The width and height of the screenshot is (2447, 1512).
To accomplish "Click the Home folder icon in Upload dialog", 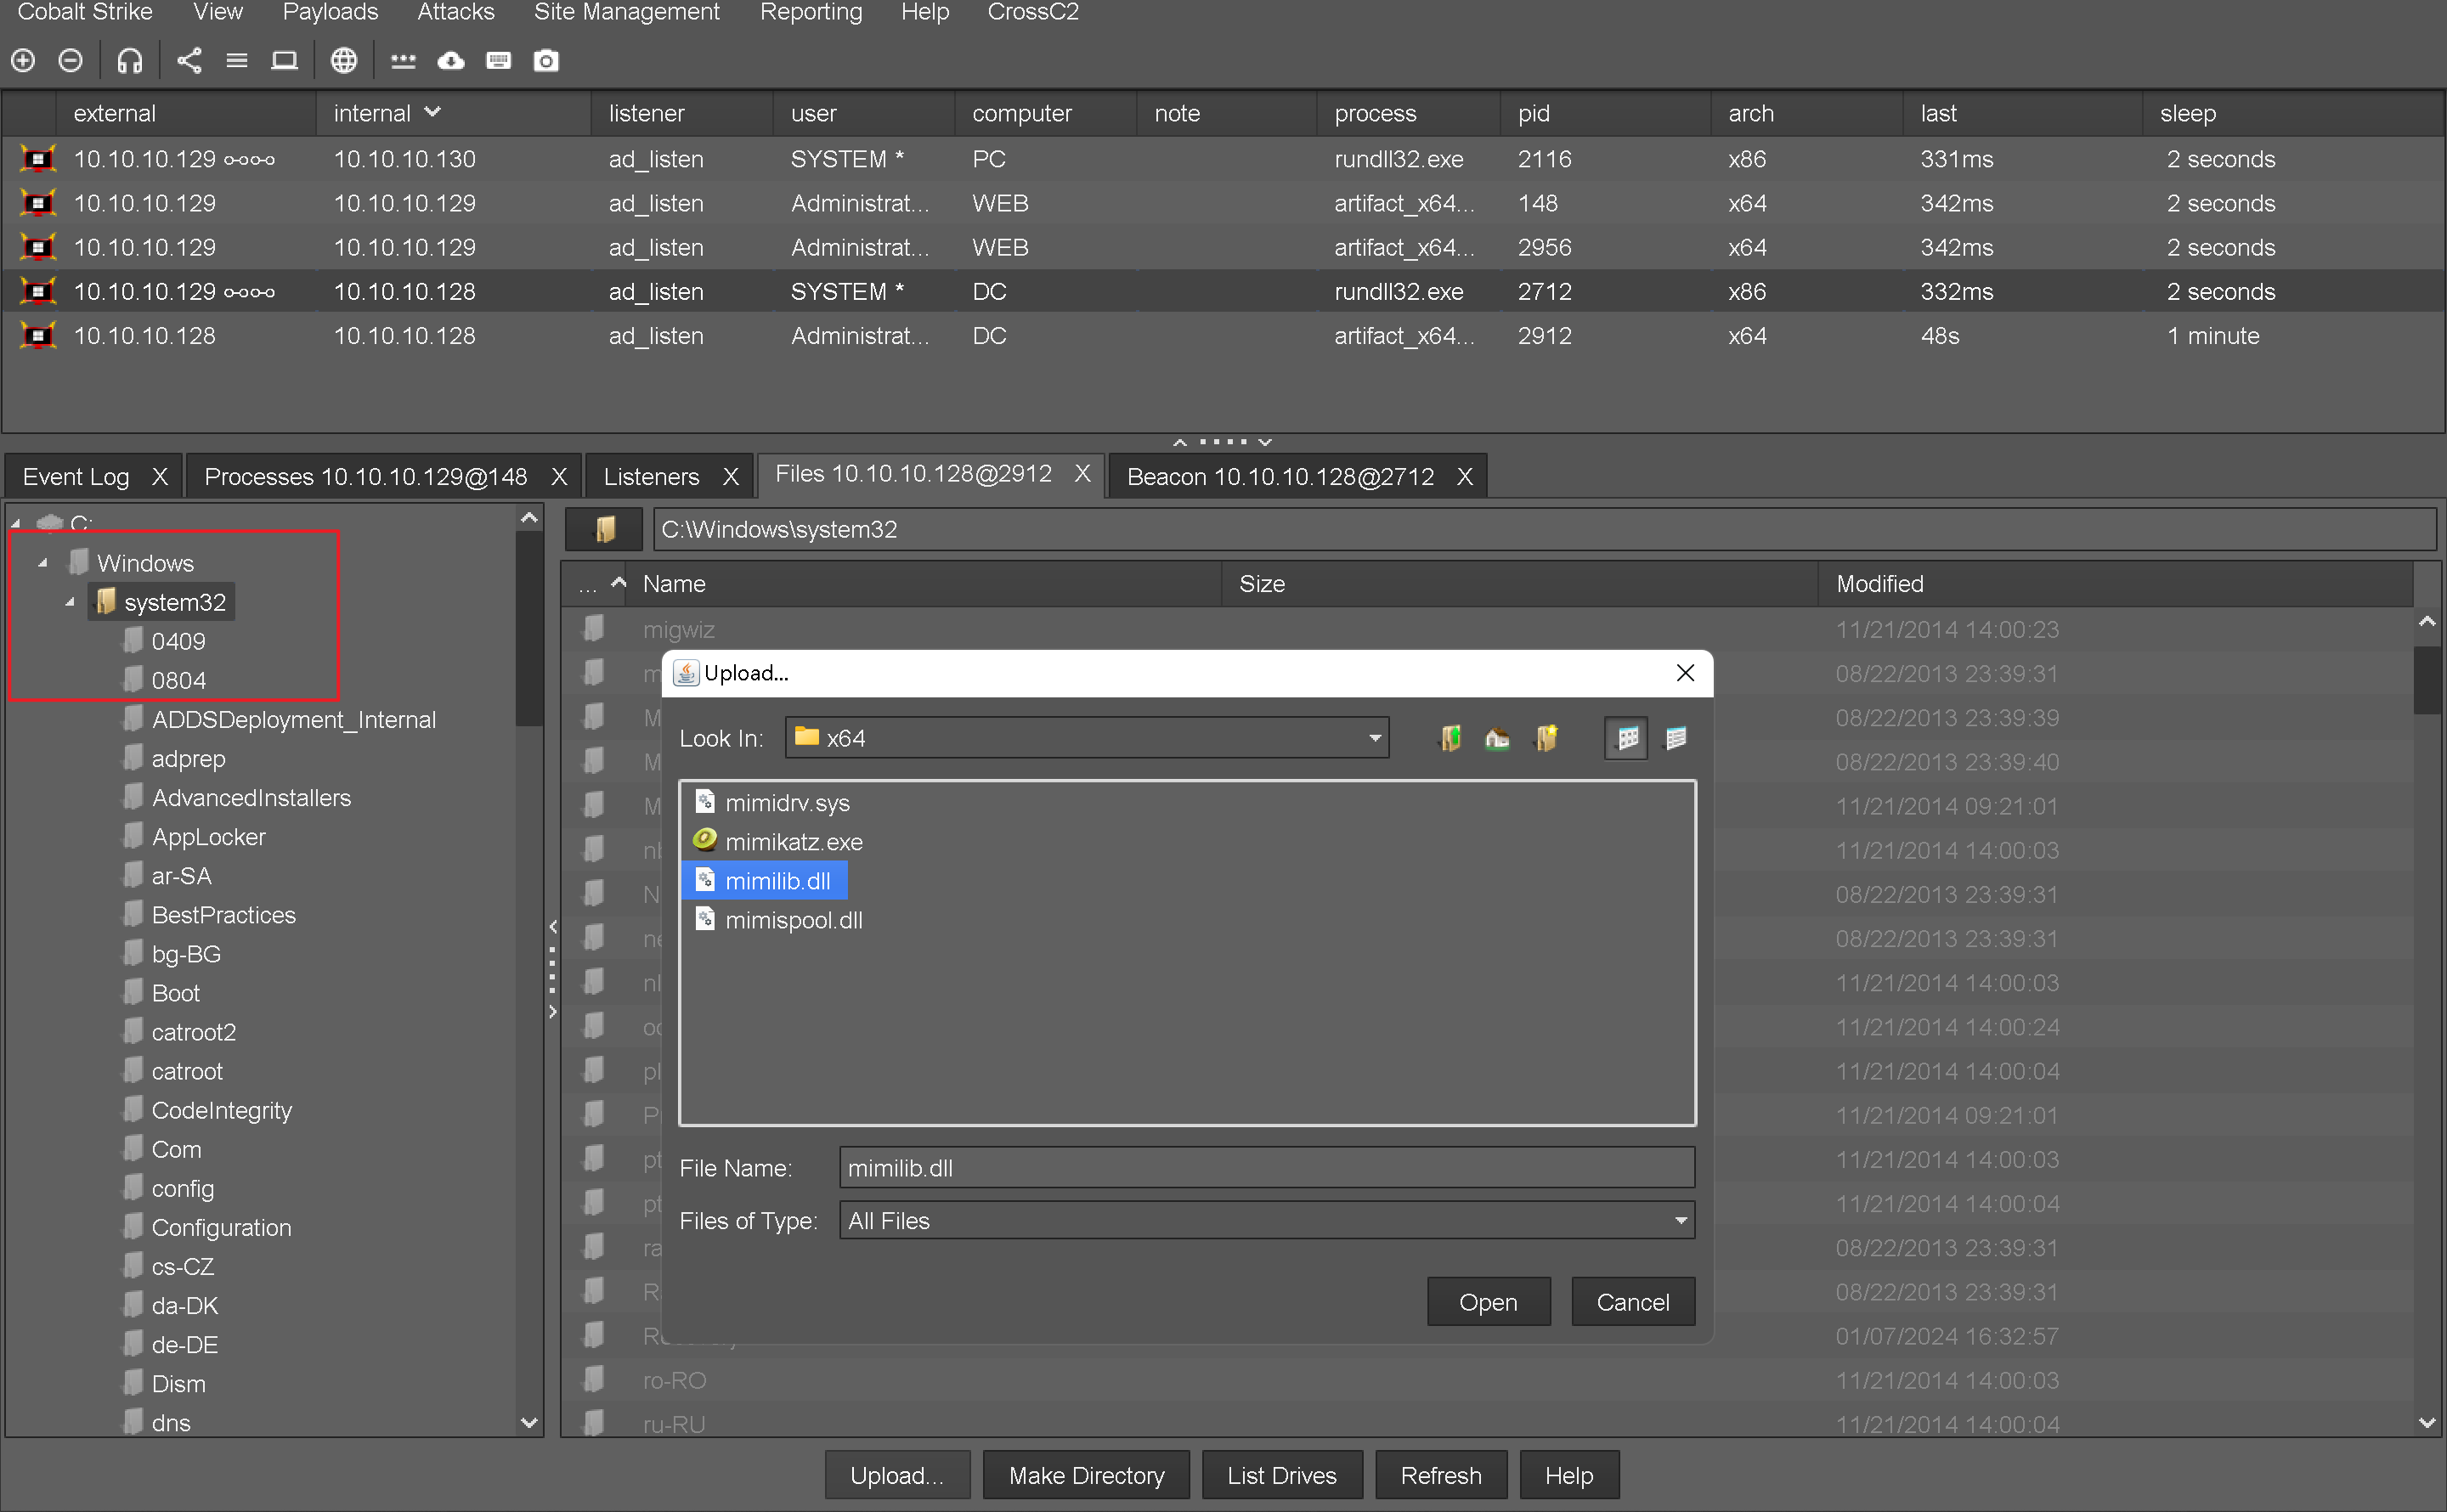I will (x=1497, y=738).
